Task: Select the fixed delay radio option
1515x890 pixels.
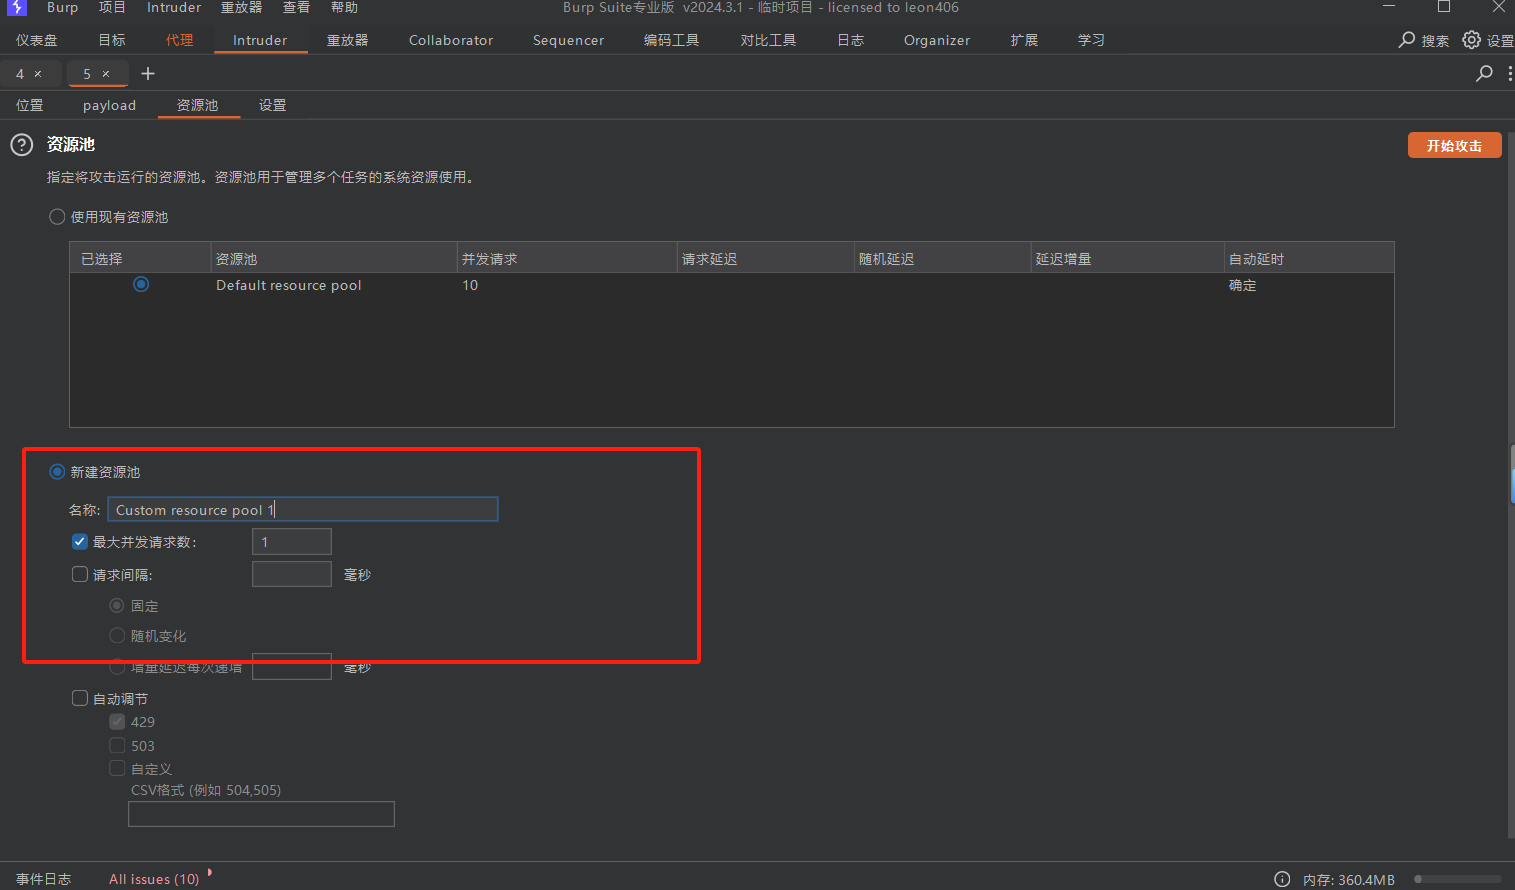Action: (117, 606)
